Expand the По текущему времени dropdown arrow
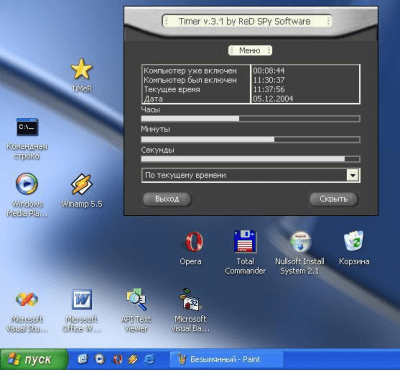This screenshot has width=400, height=370. (353, 175)
